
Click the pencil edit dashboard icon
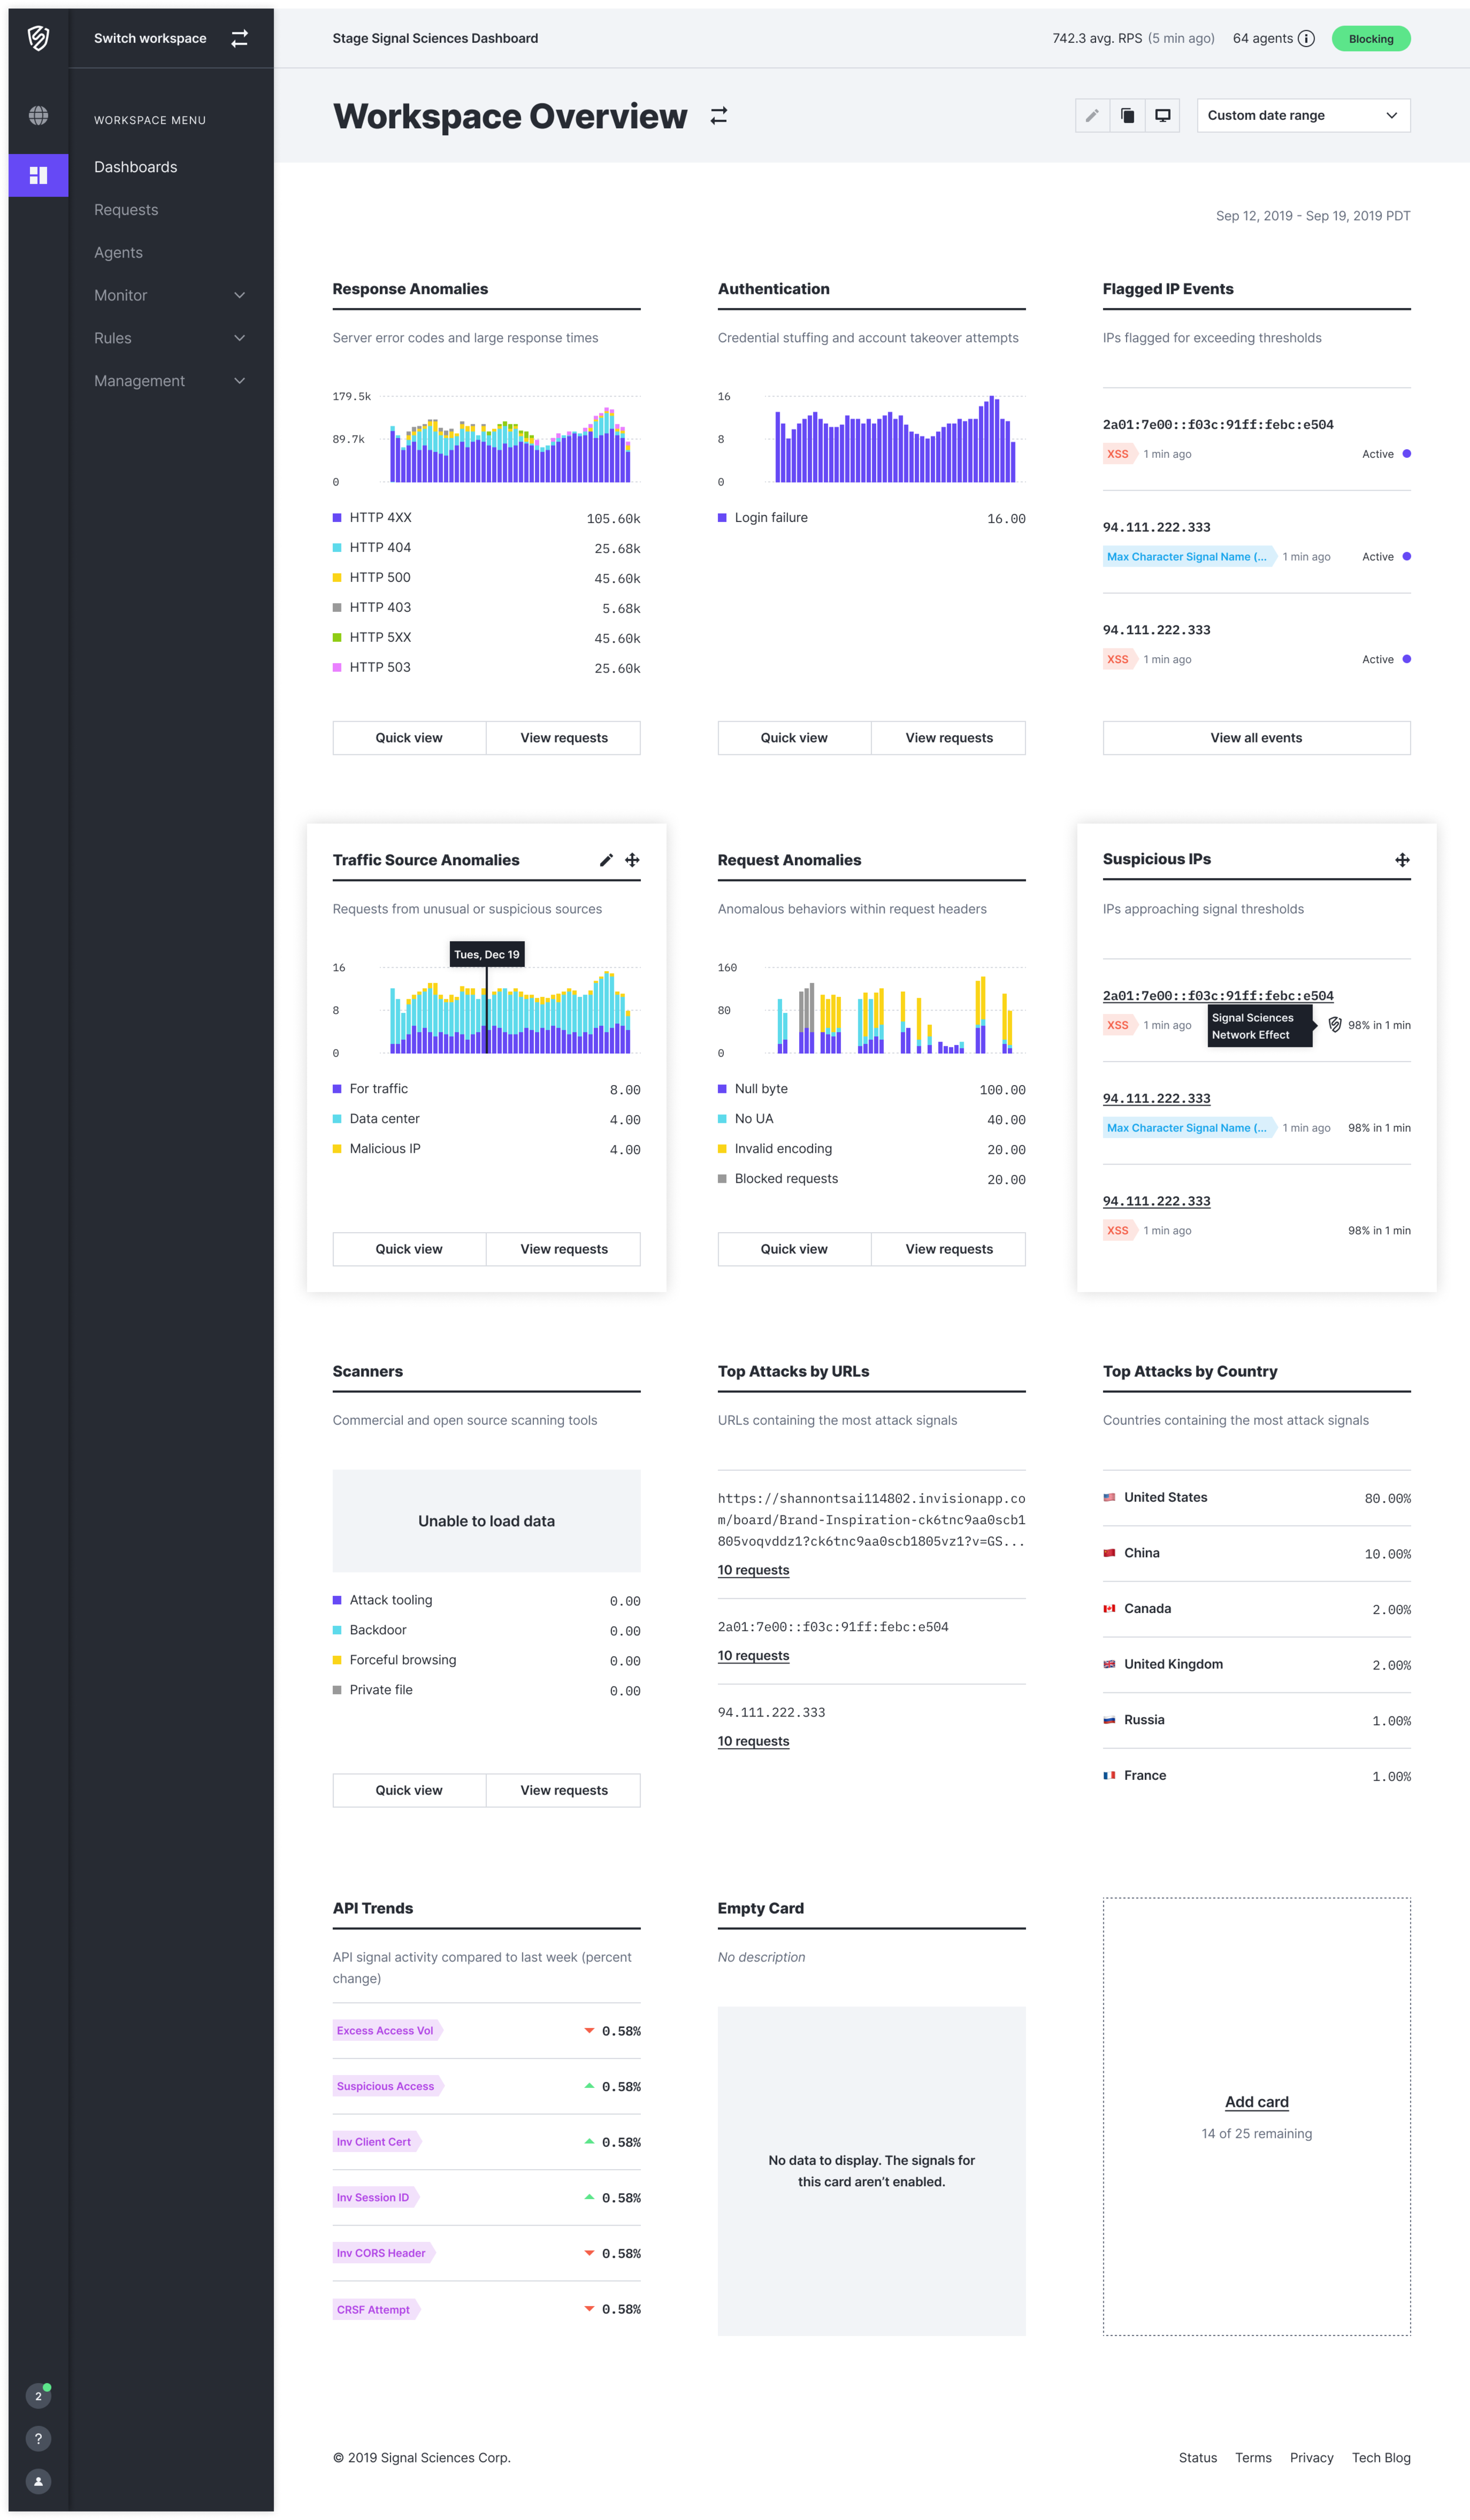[1092, 115]
